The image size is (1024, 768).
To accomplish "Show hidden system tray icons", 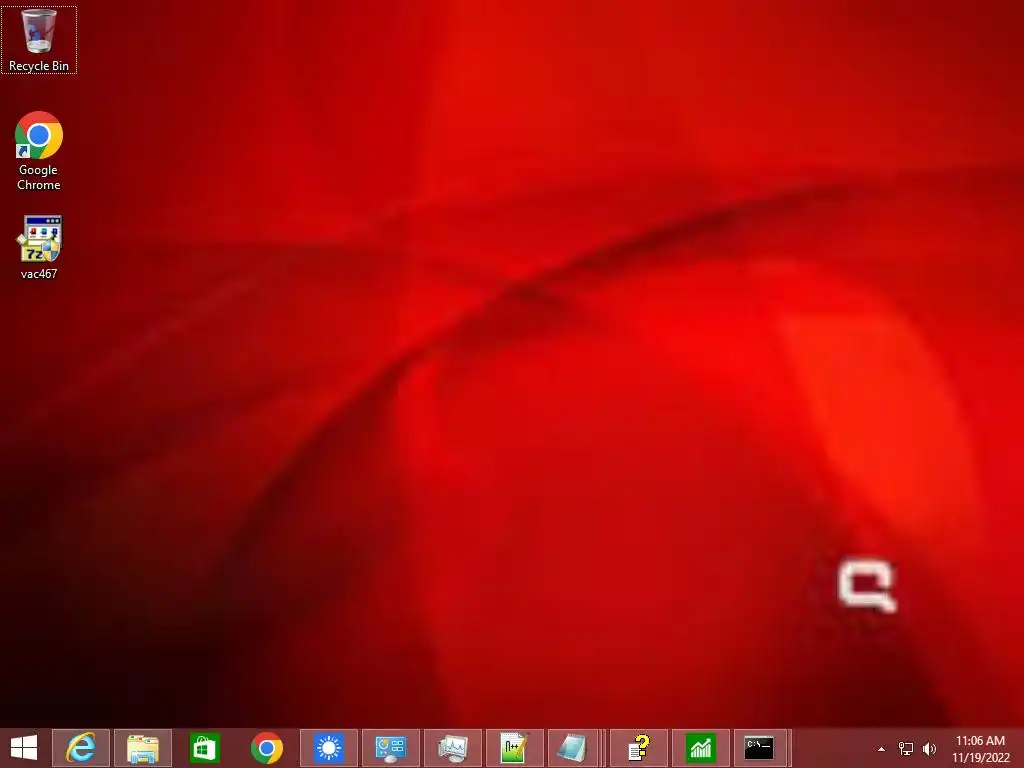I will 882,749.
